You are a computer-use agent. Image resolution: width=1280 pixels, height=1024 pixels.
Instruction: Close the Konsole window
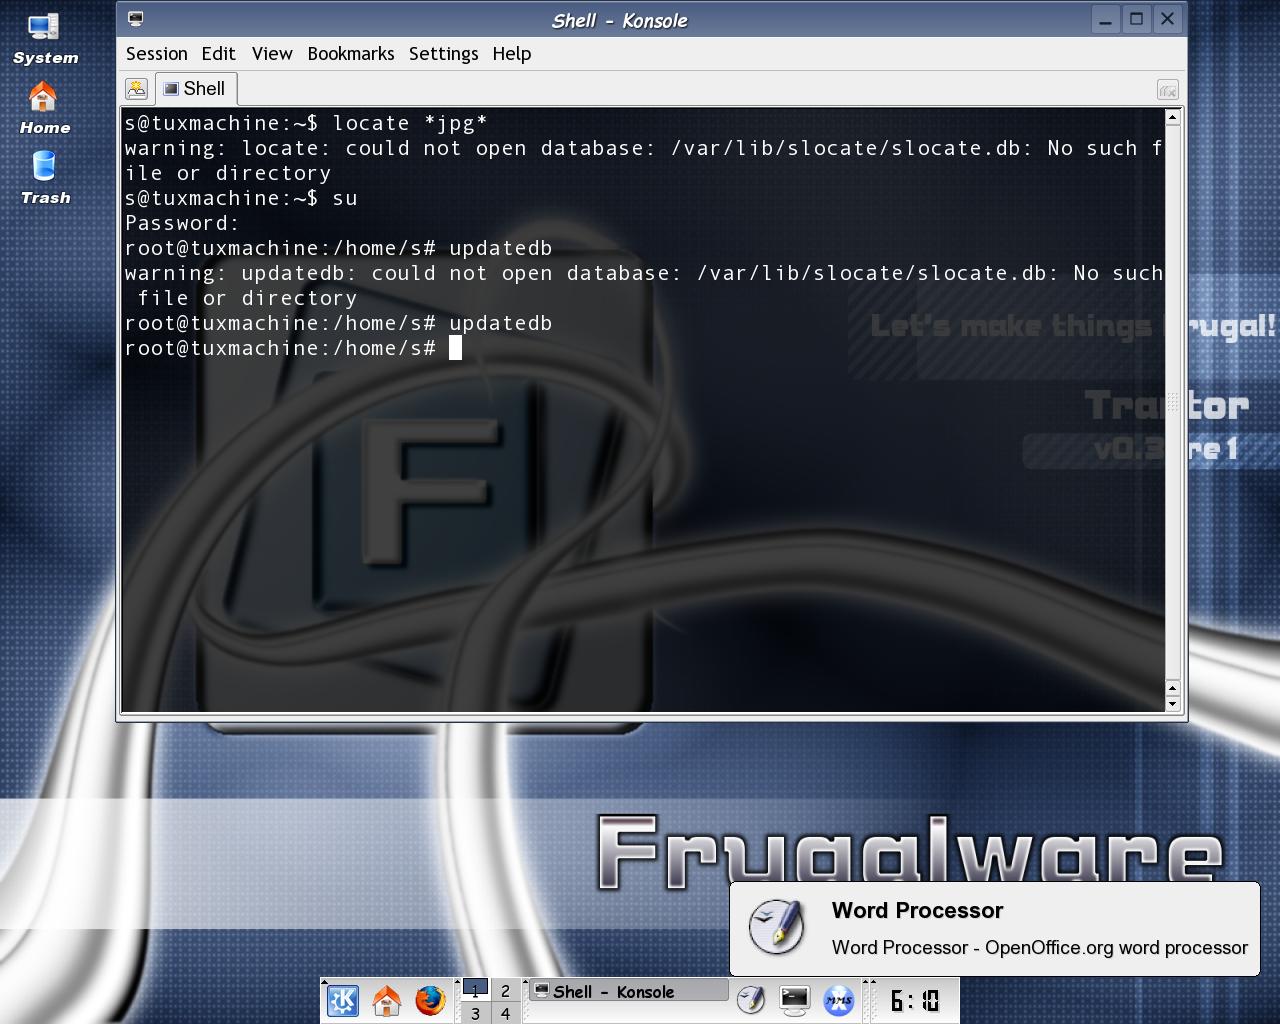coord(1167,19)
